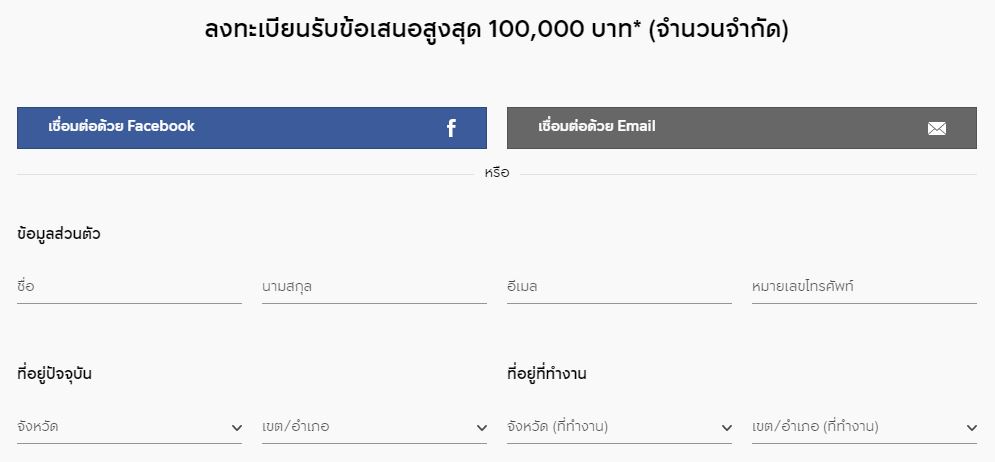The image size is (995, 462).
Task: Click the หมายเลขโทรศัพท์ phone number field
Action: [x=864, y=287]
